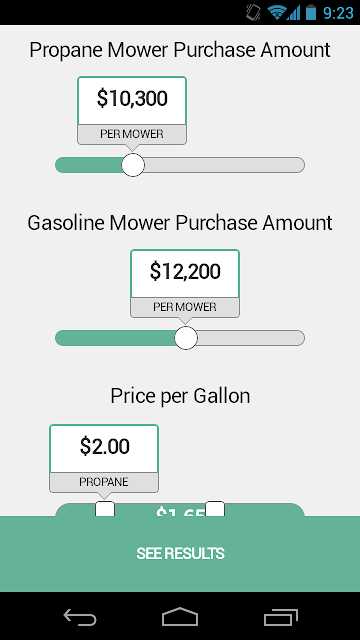
Task: Tap the screen rotation status icon
Action: [x=253, y=12]
